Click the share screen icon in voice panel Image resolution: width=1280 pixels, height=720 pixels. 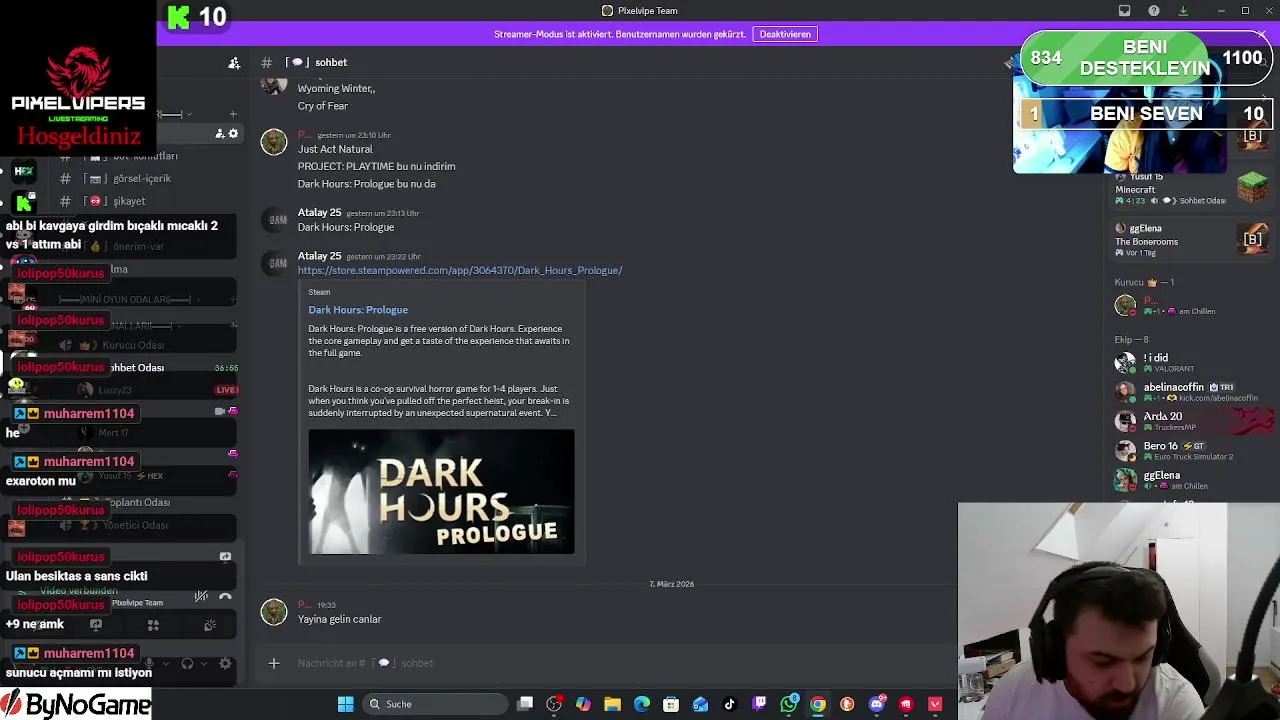(x=96, y=625)
